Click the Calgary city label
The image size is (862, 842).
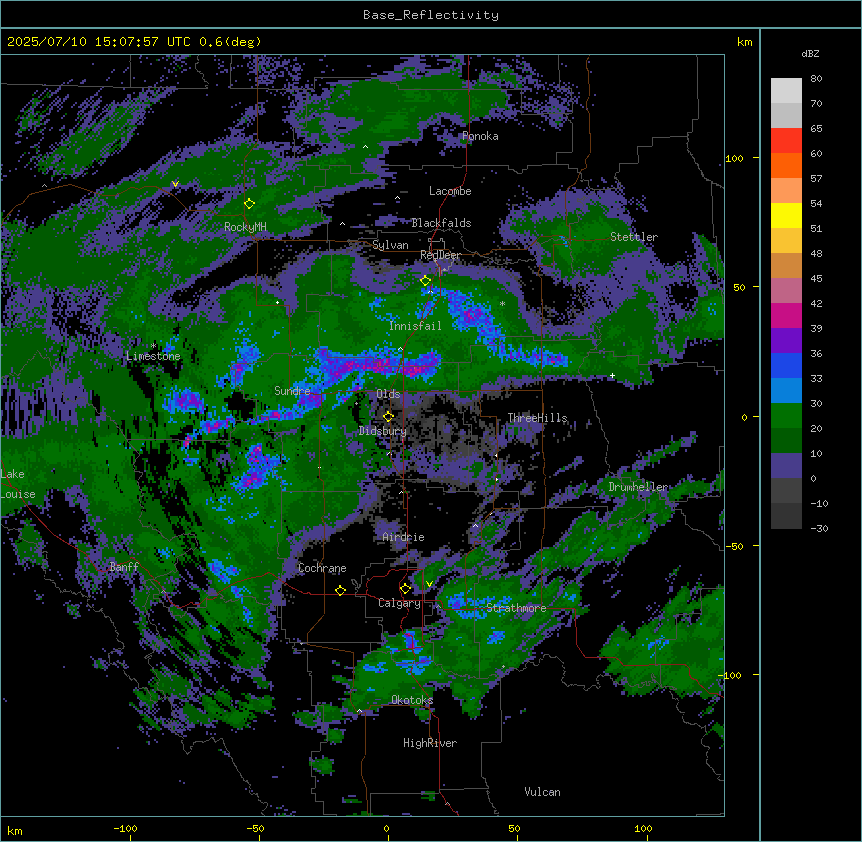click(399, 603)
